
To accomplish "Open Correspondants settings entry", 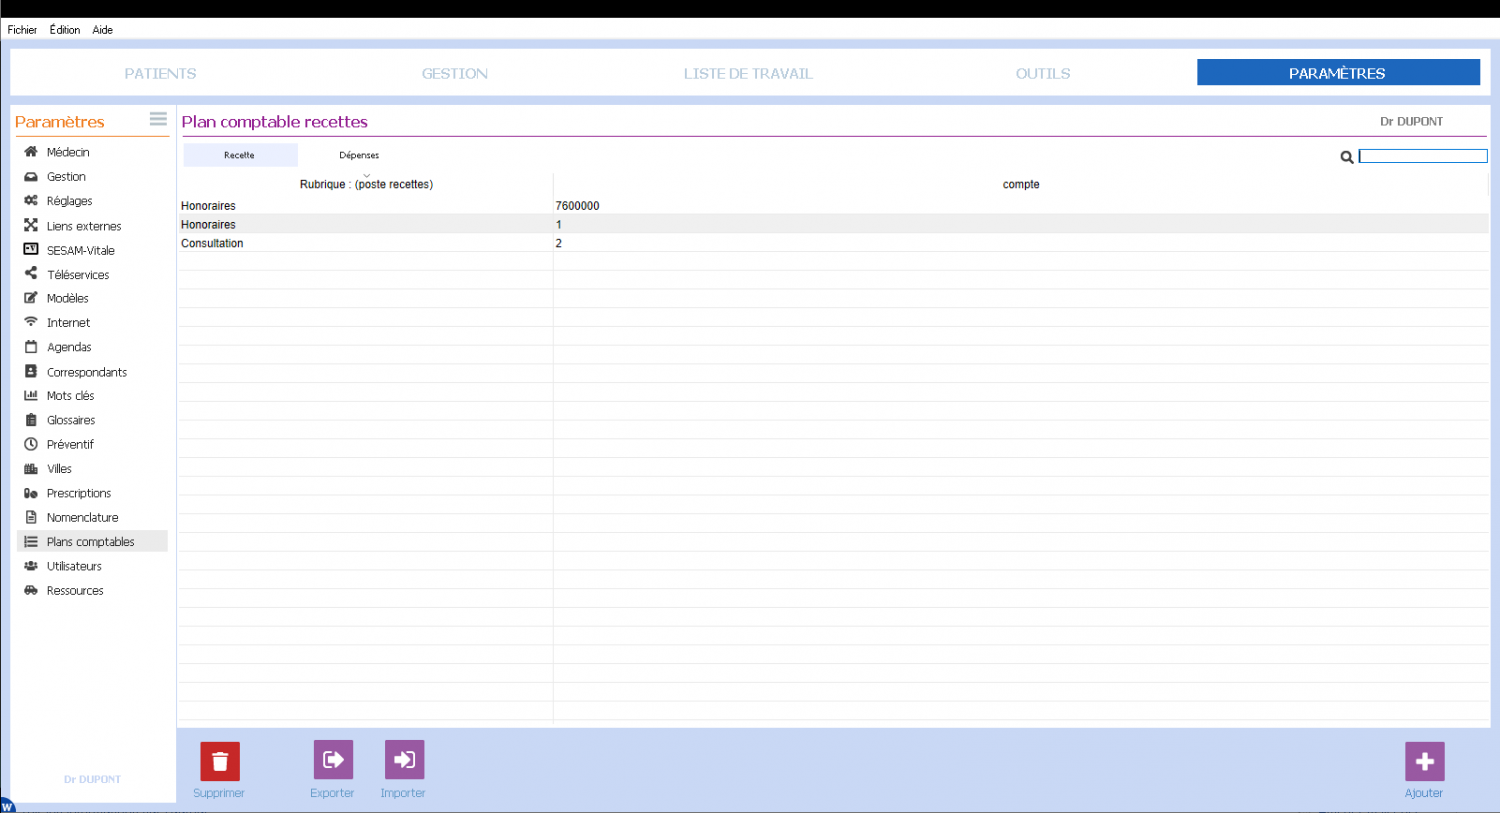I will [x=87, y=372].
